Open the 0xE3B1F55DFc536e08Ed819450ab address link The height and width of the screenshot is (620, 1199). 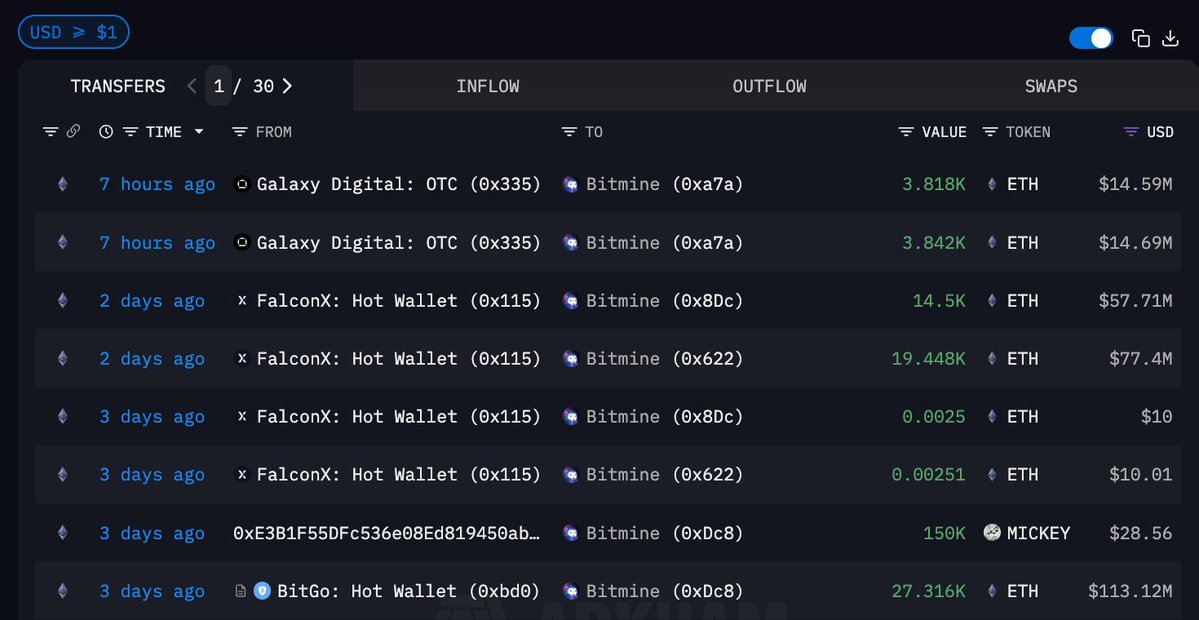tap(386, 533)
